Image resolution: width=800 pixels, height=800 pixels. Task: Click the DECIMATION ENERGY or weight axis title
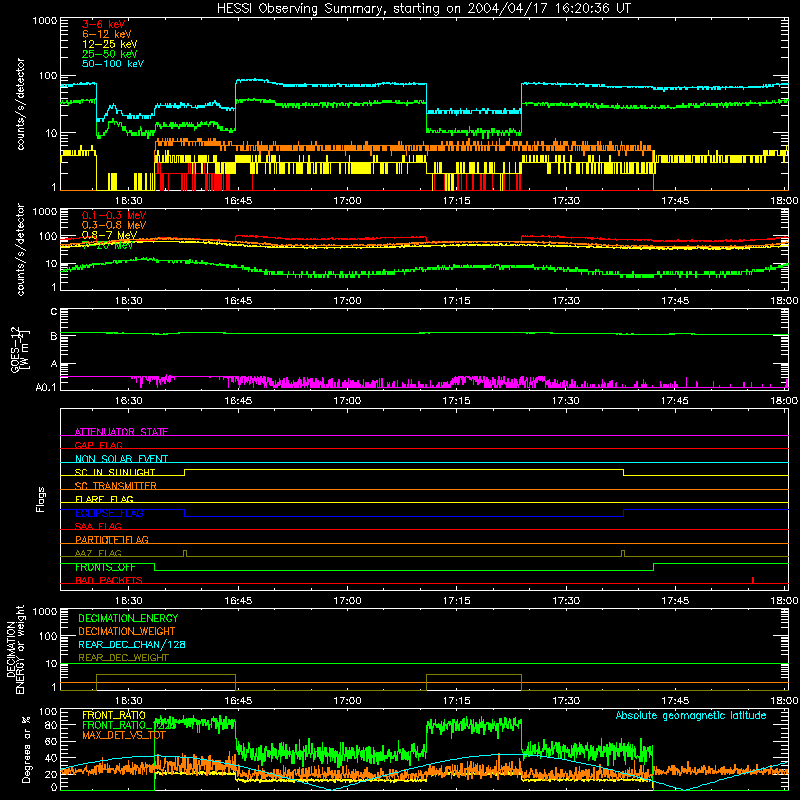(x=15, y=649)
